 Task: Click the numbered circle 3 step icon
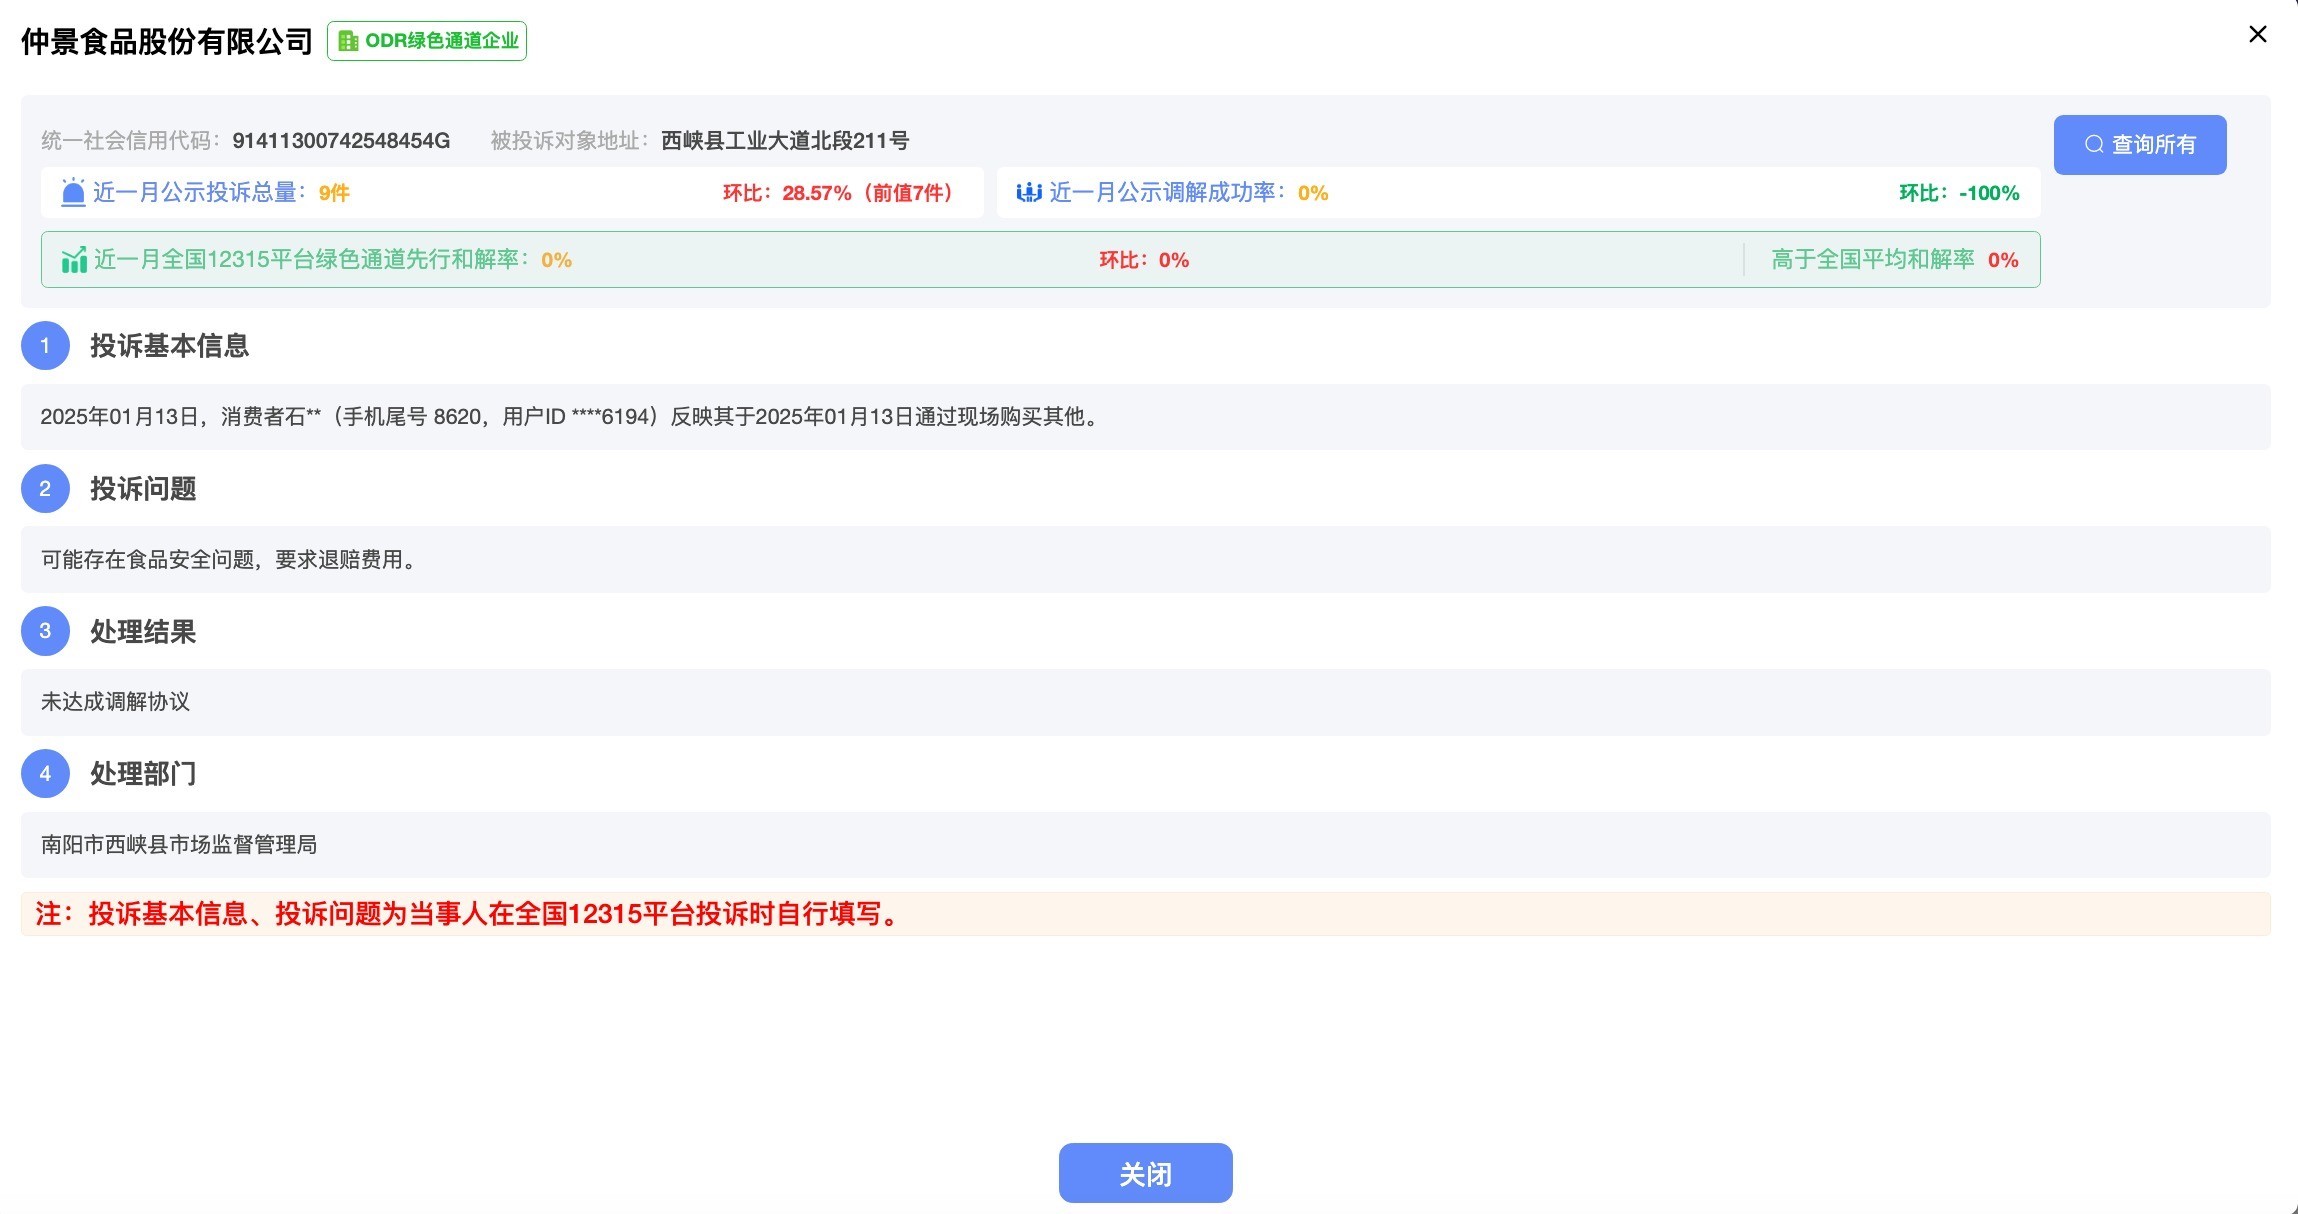(x=45, y=631)
